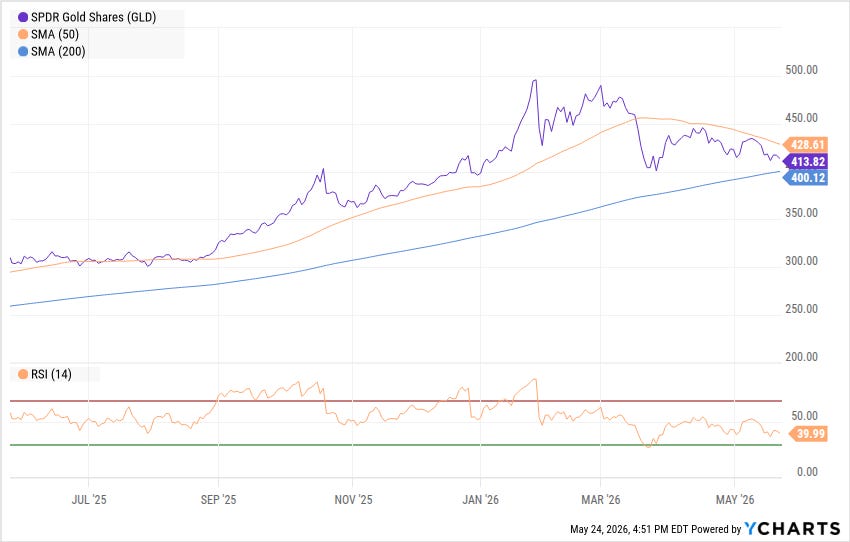Click the YCHARTS logo

coord(792,528)
